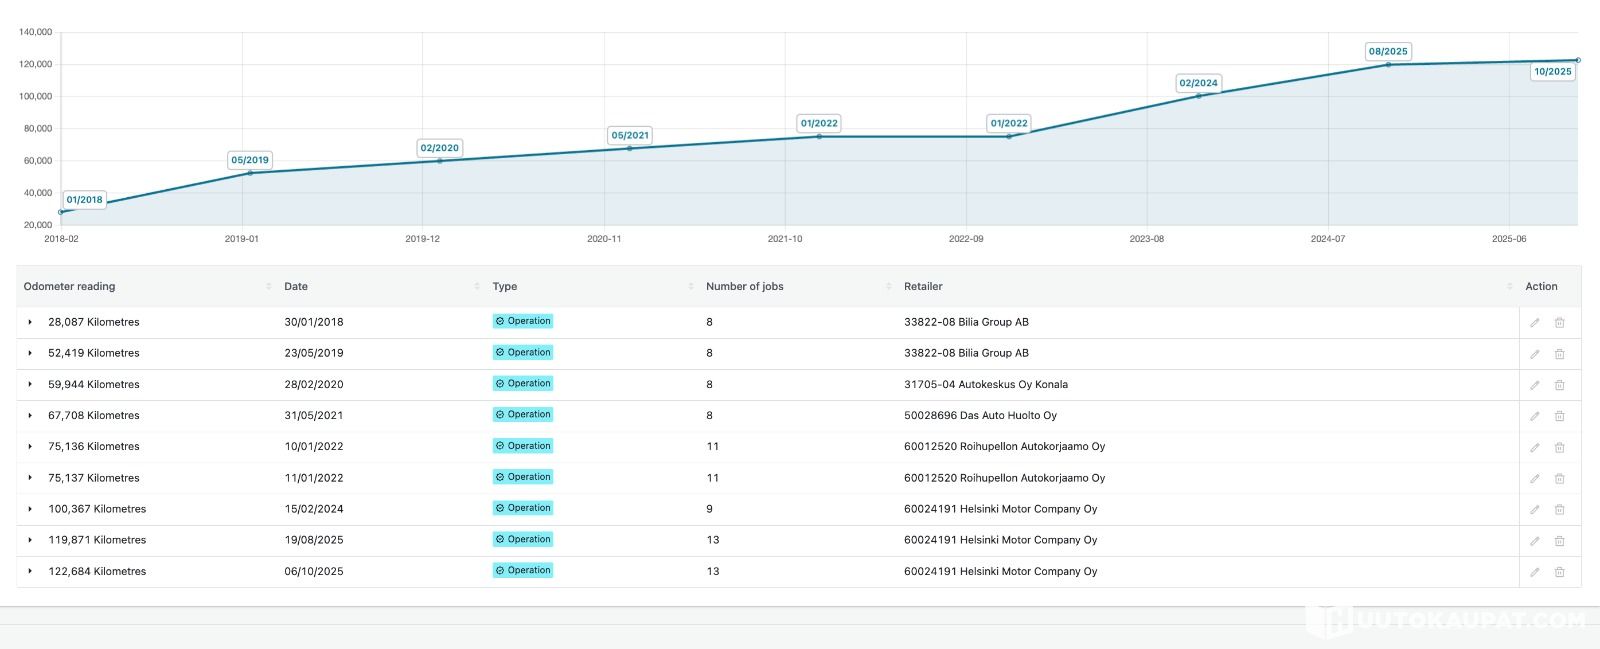
Task: Delete the 28,087 Kilometres record via trash icon
Action: click(x=1559, y=323)
